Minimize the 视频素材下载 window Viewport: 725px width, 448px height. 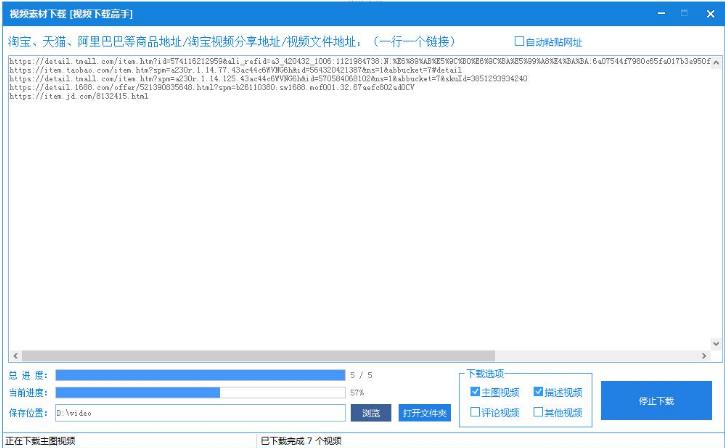660,13
